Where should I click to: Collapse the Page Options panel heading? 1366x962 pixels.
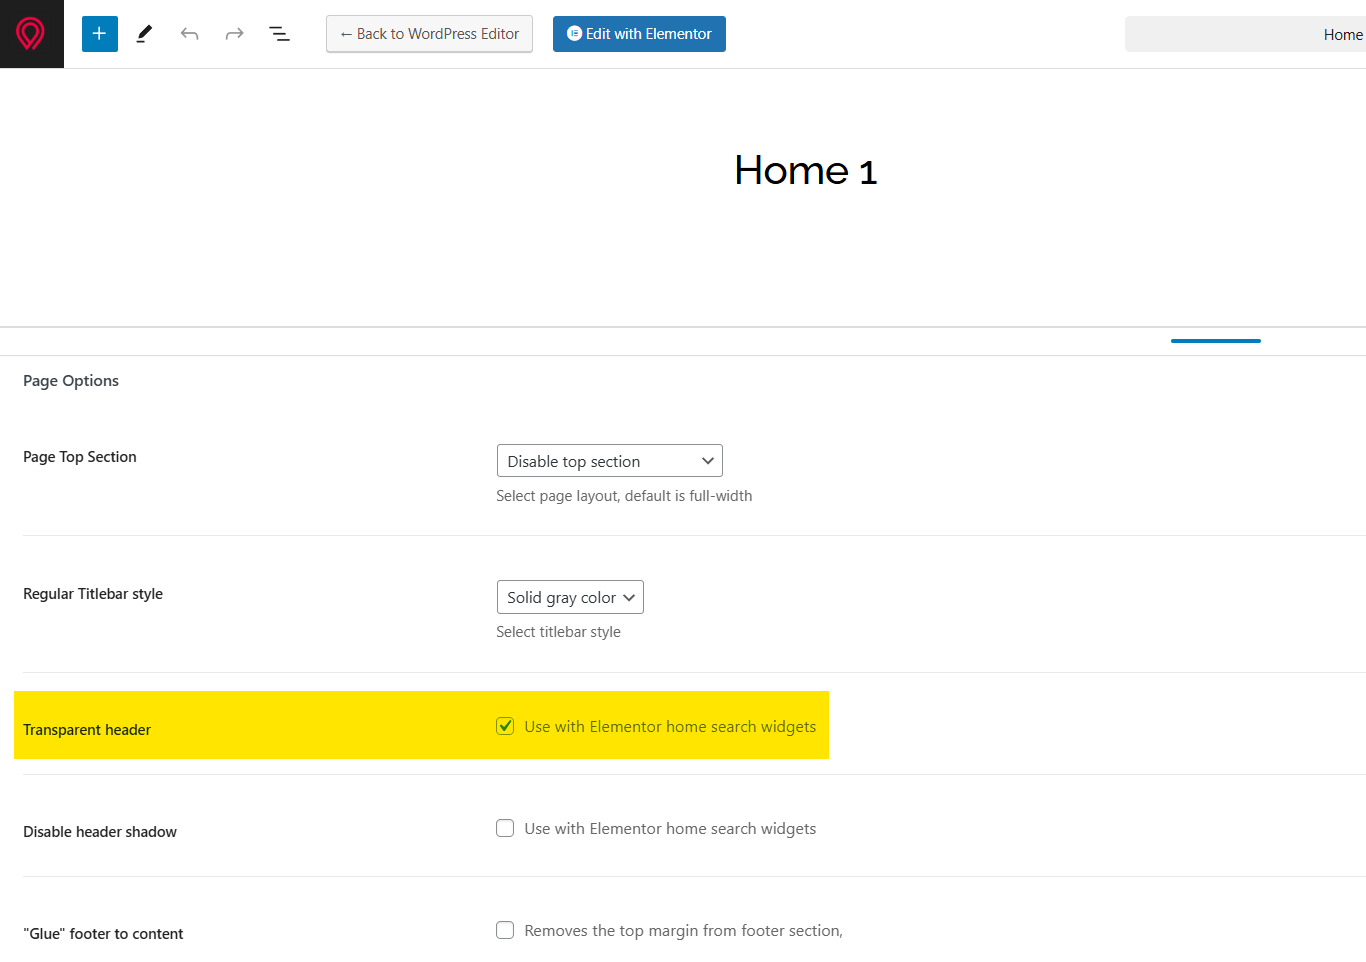click(71, 381)
